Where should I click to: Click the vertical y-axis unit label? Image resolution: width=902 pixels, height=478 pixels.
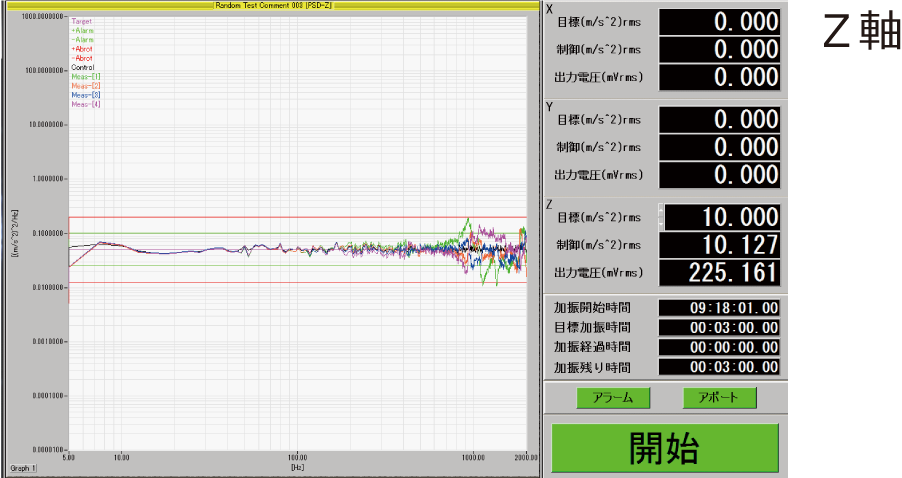(15, 233)
